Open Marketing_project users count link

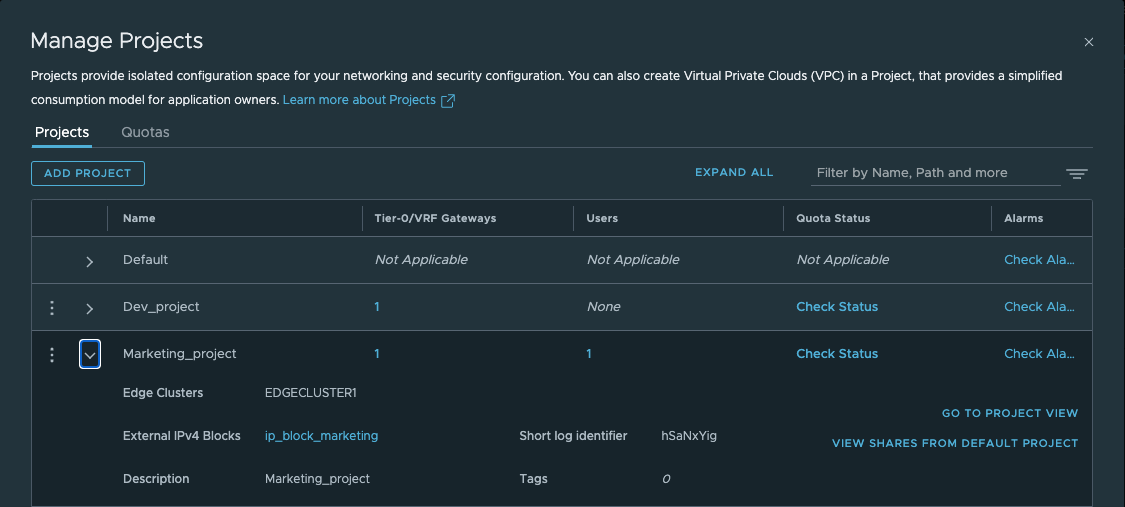point(589,354)
